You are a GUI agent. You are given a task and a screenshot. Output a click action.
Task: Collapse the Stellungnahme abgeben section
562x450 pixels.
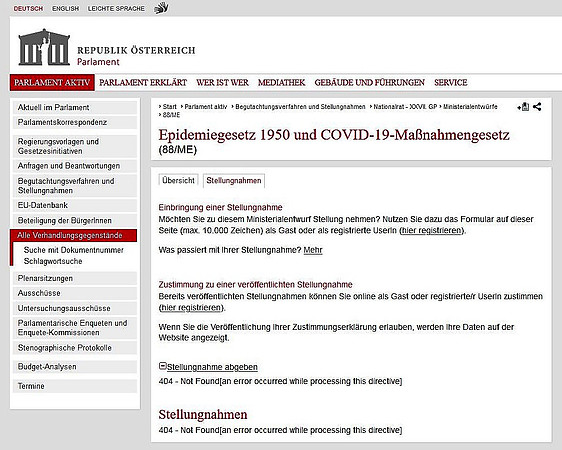pos(162,366)
